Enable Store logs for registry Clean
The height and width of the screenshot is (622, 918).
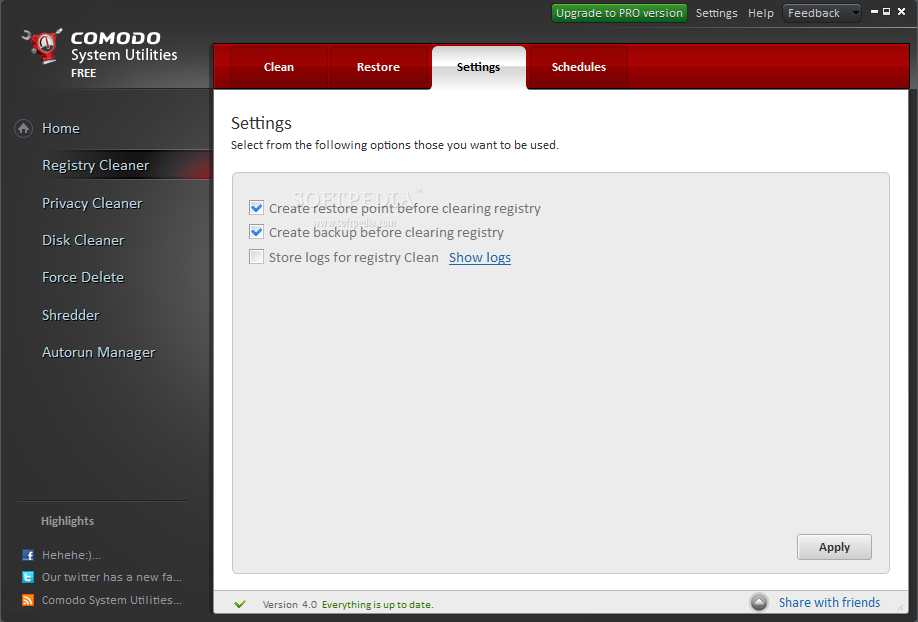click(x=256, y=257)
